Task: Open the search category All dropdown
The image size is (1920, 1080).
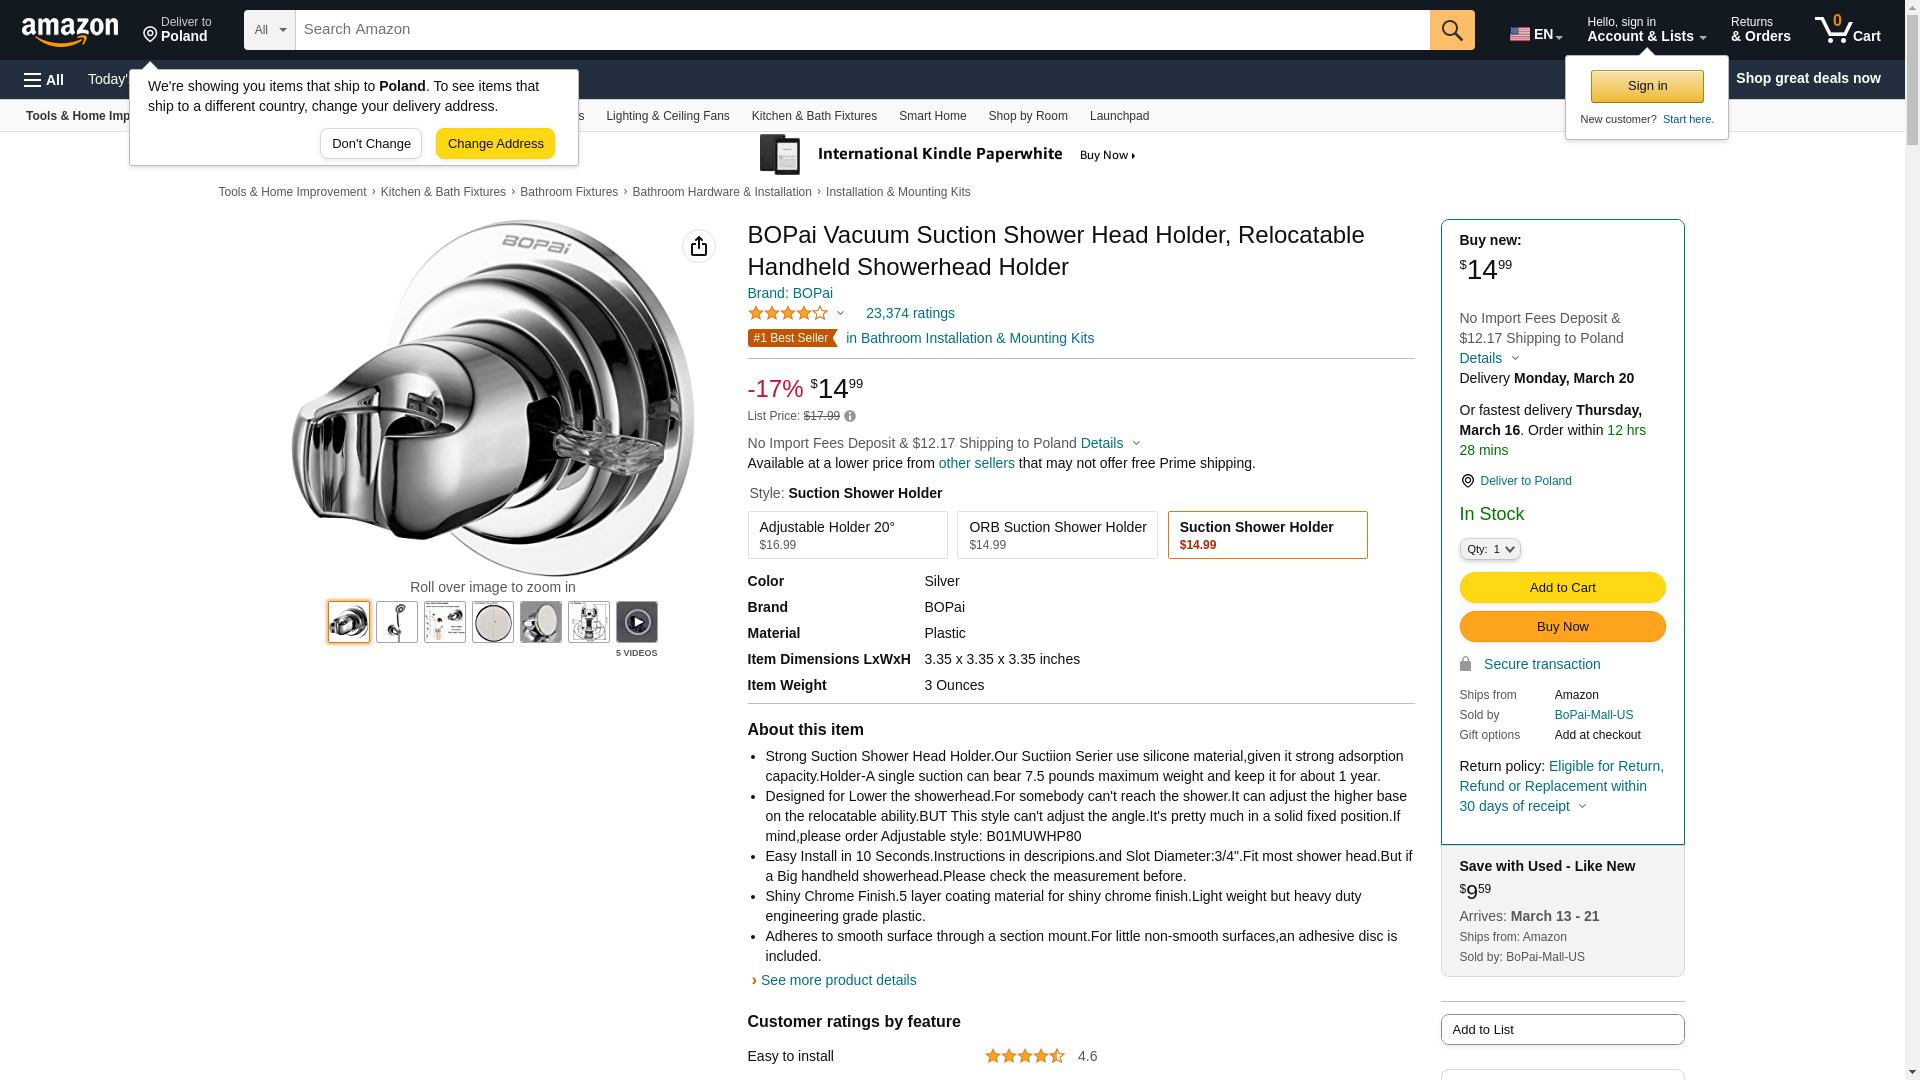Action: (270, 30)
